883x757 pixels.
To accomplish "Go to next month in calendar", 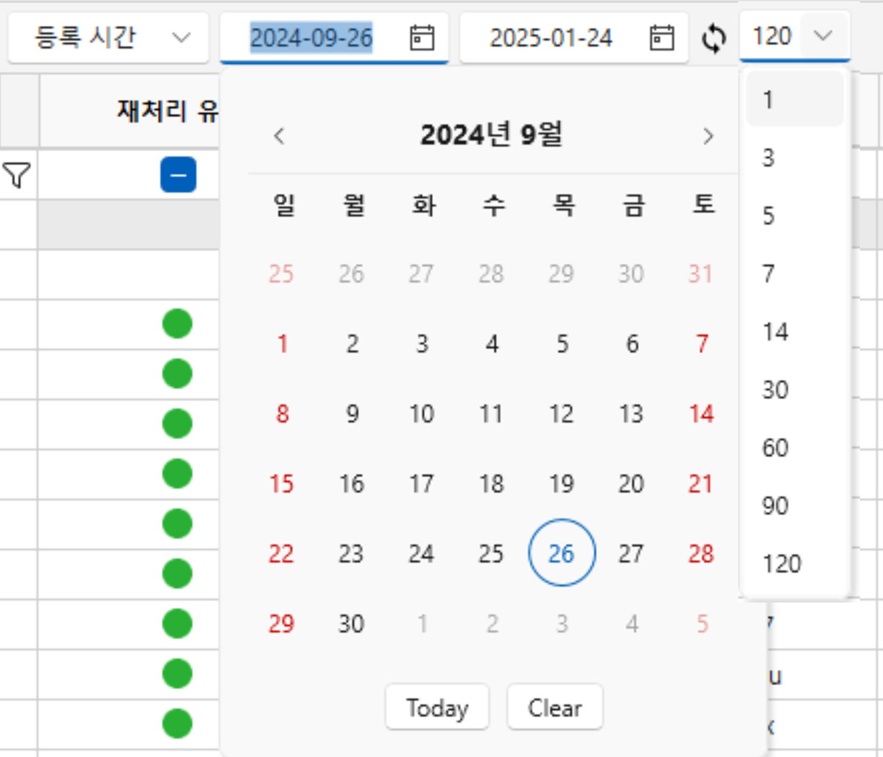I will click(x=708, y=136).
